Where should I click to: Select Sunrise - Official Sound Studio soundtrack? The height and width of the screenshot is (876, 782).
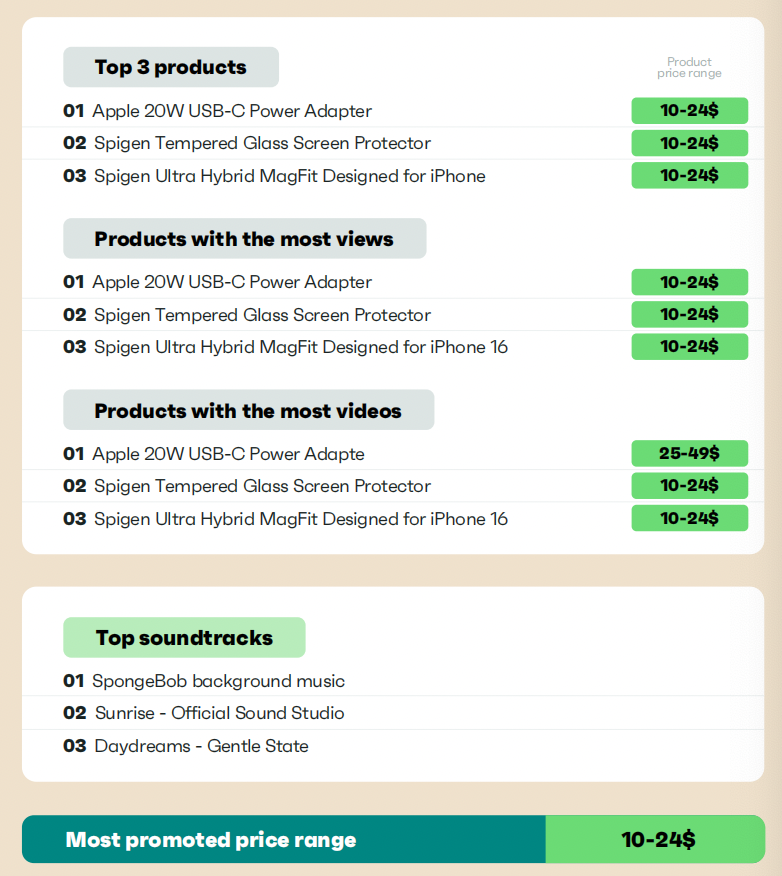pyautogui.click(x=220, y=713)
